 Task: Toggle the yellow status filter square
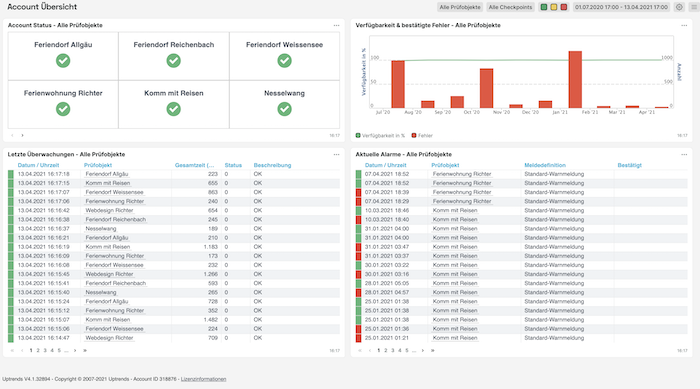554,7
